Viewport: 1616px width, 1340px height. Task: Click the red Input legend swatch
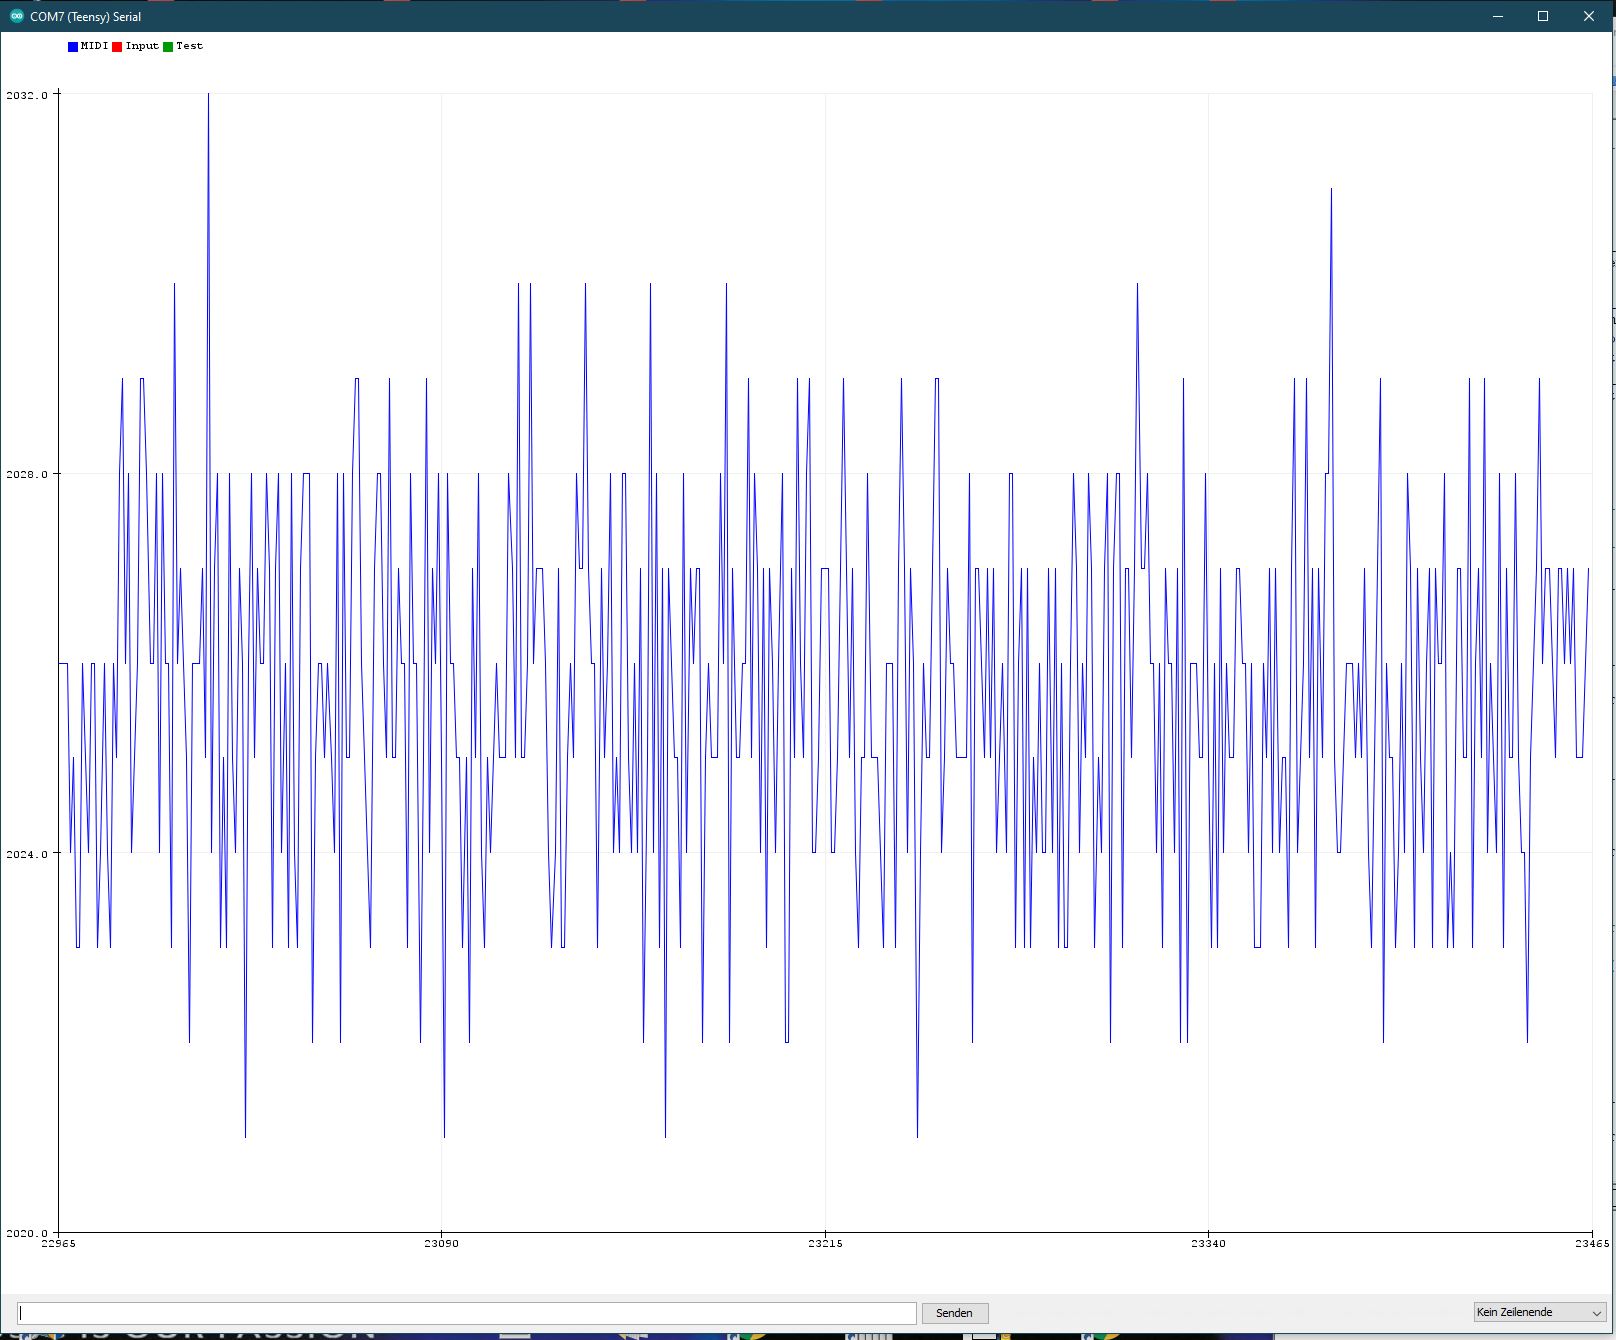[x=117, y=47]
